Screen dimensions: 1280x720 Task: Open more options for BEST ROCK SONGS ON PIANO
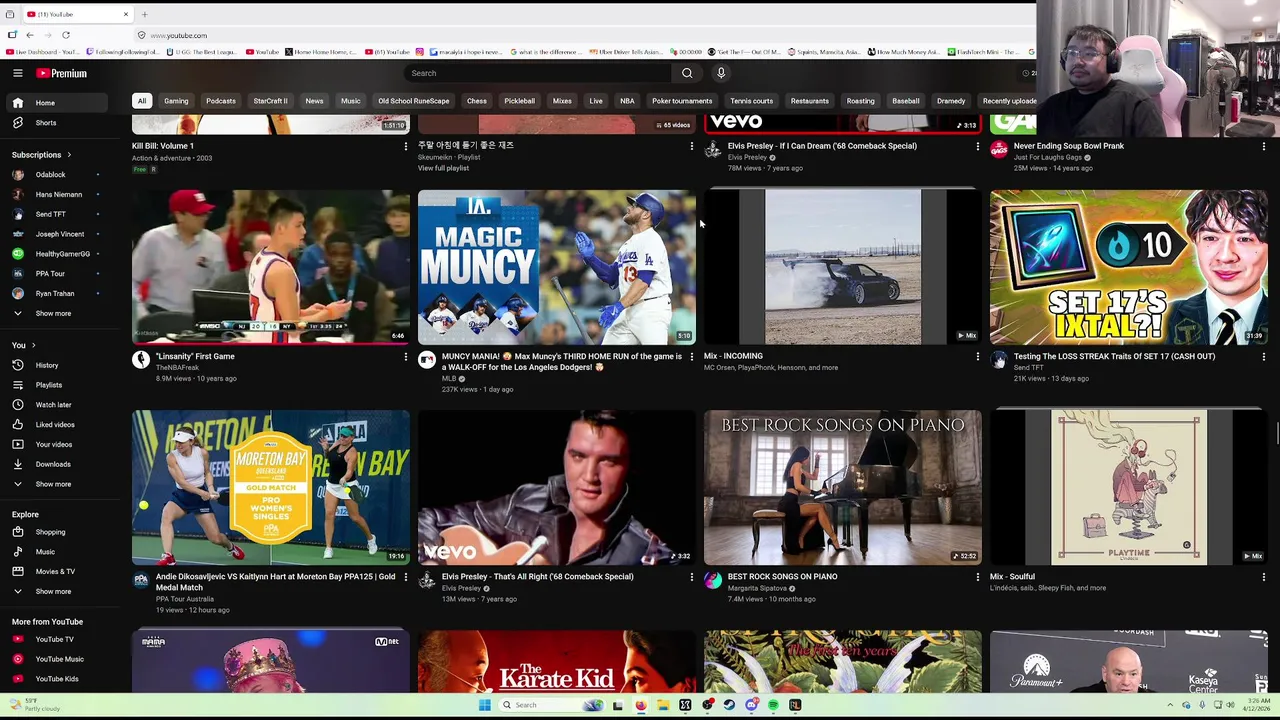coord(977,577)
